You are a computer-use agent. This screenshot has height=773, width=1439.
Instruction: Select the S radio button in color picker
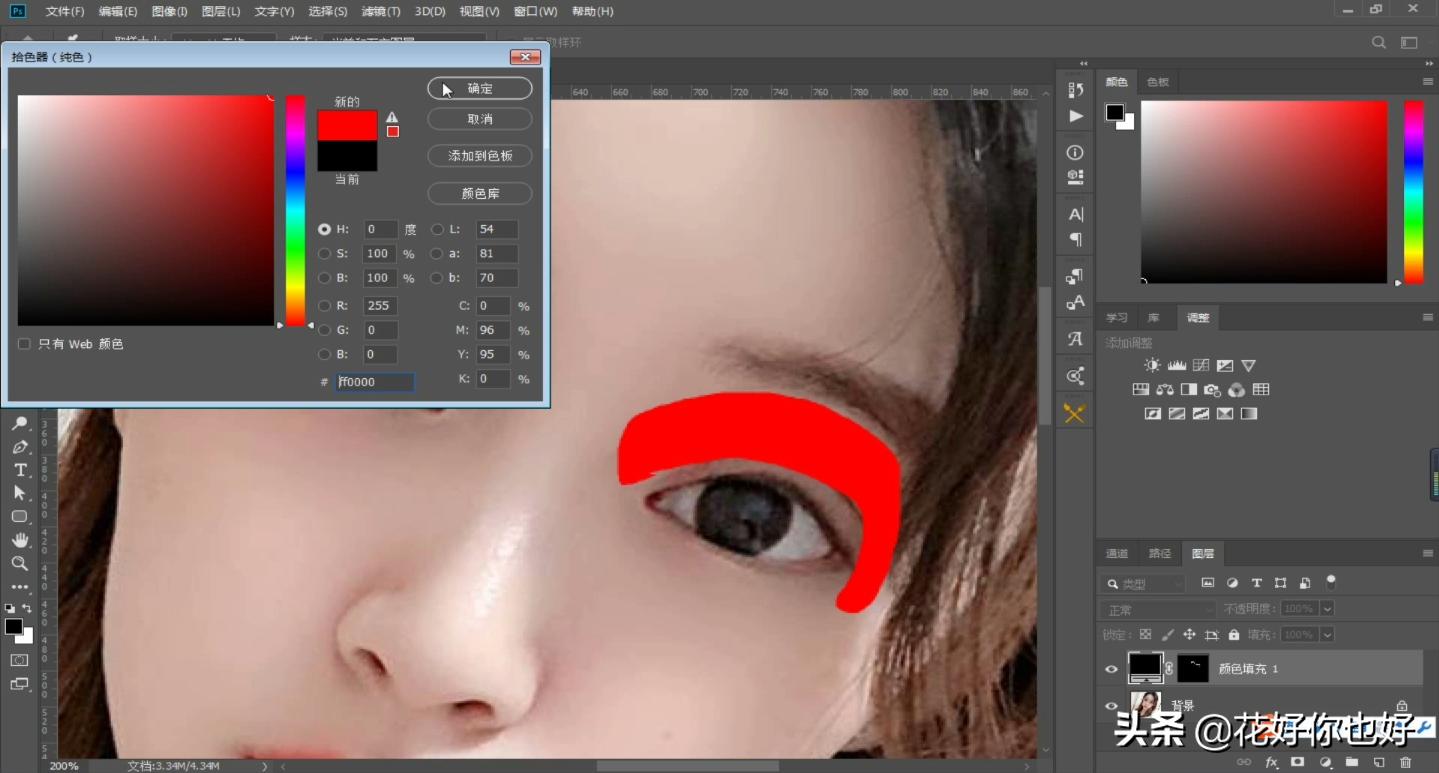point(324,254)
